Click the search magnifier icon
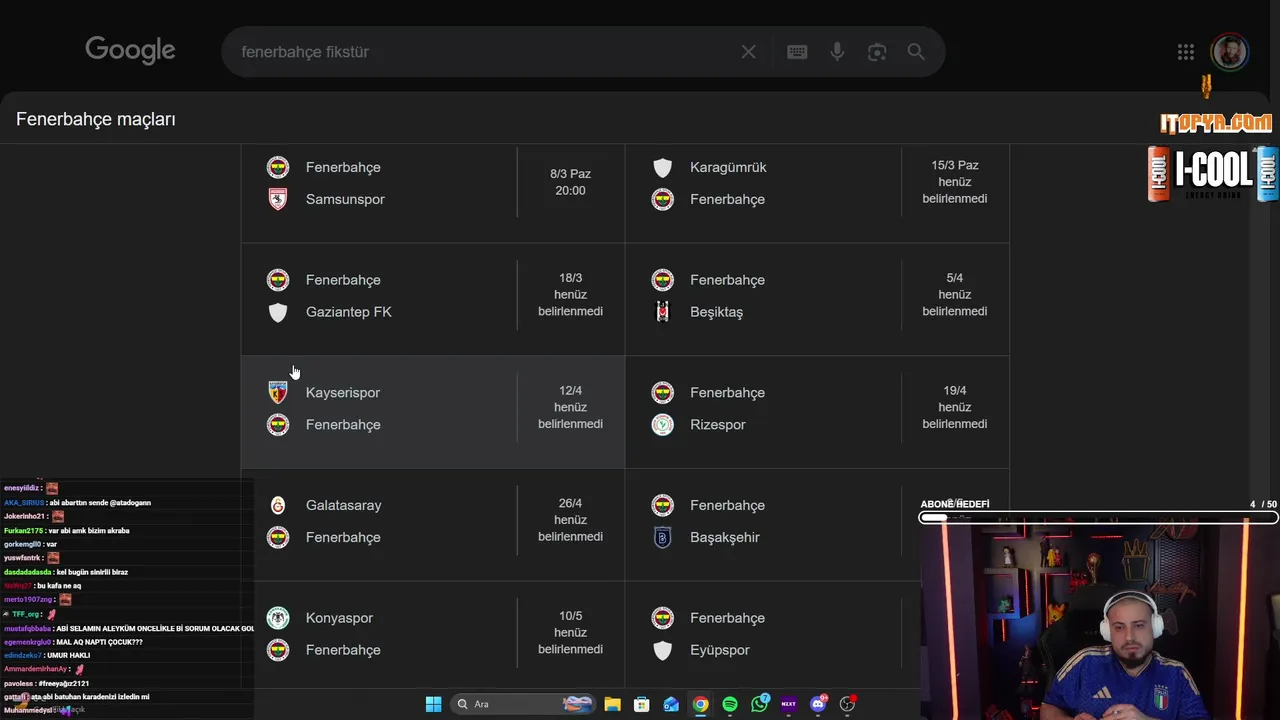The height and width of the screenshot is (720, 1280). [916, 52]
